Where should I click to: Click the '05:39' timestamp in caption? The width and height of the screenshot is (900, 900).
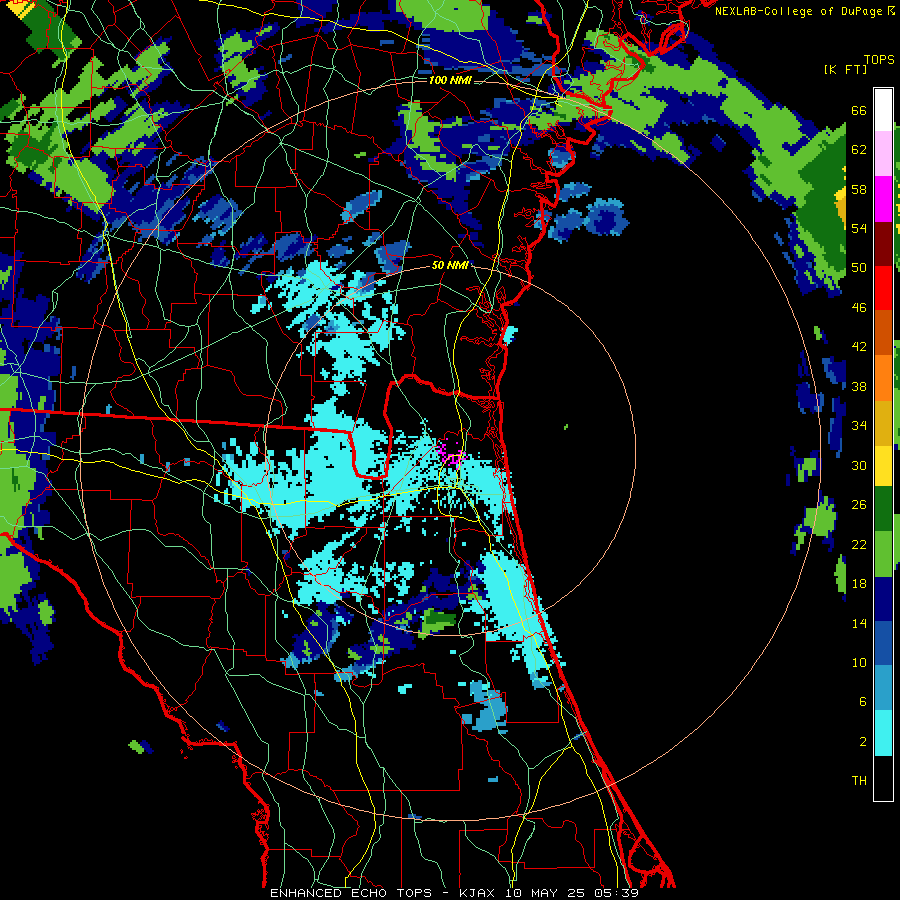[617, 893]
